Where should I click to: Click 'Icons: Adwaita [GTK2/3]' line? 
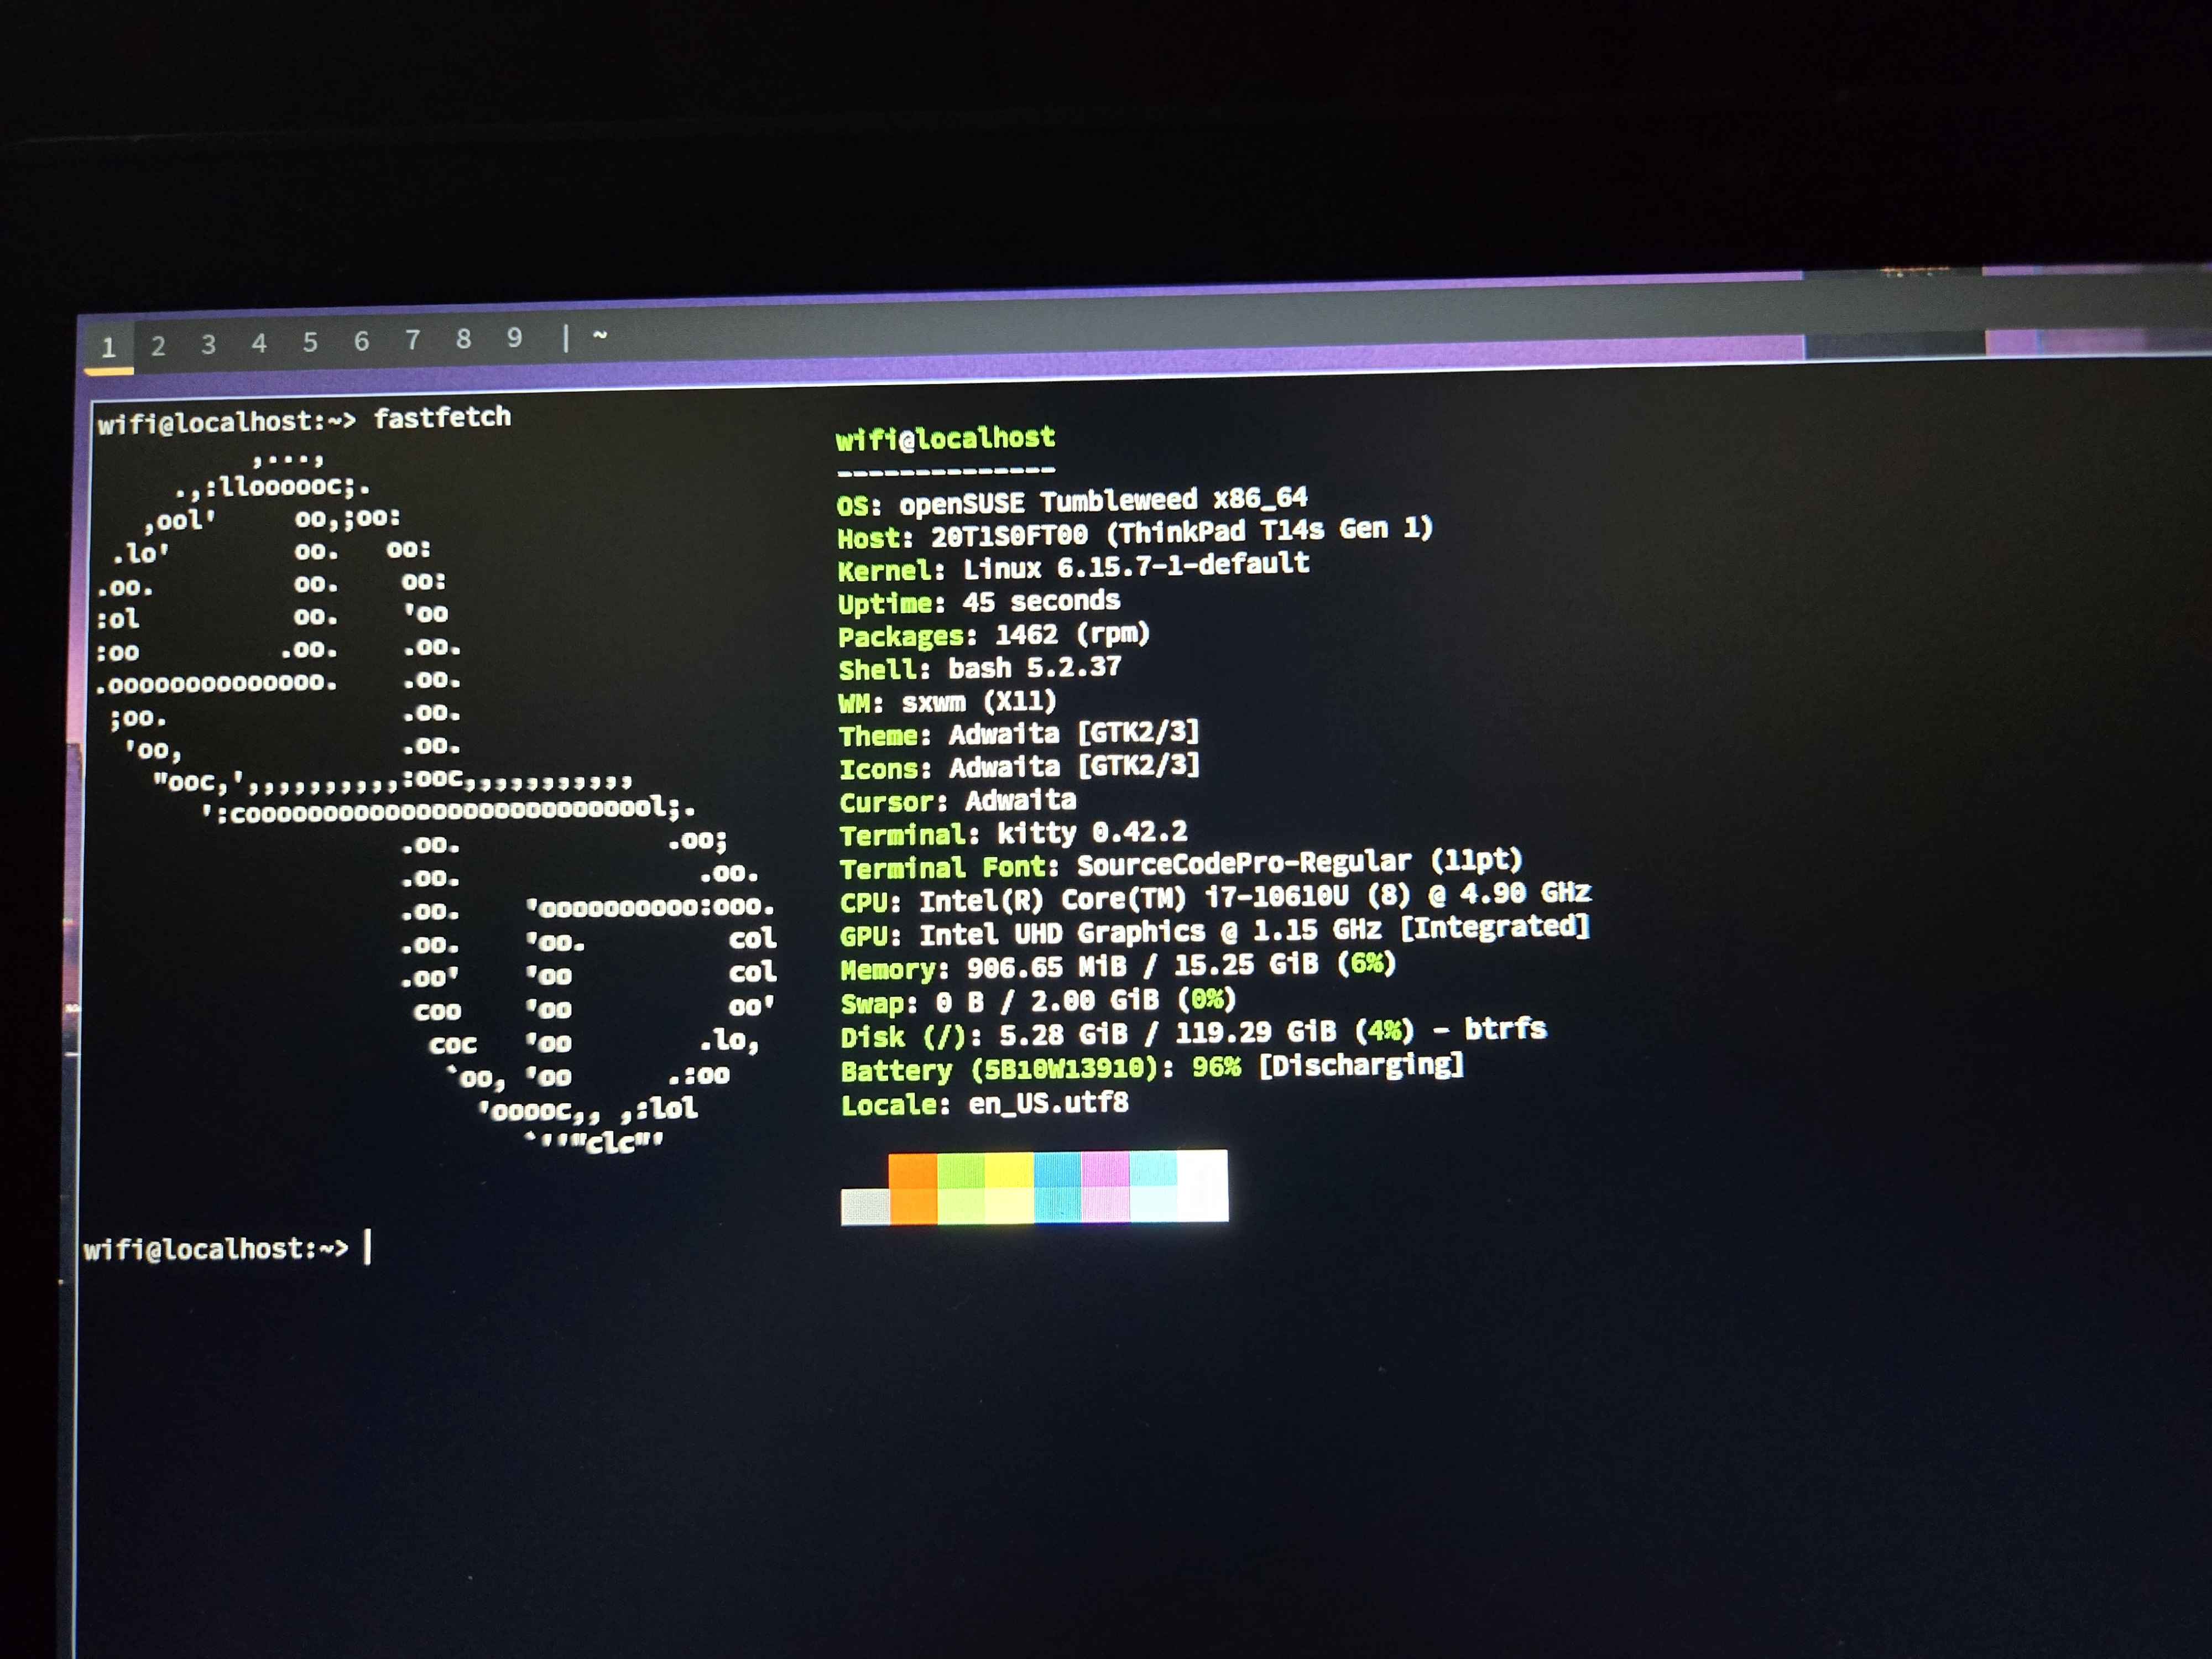click(x=1019, y=768)
